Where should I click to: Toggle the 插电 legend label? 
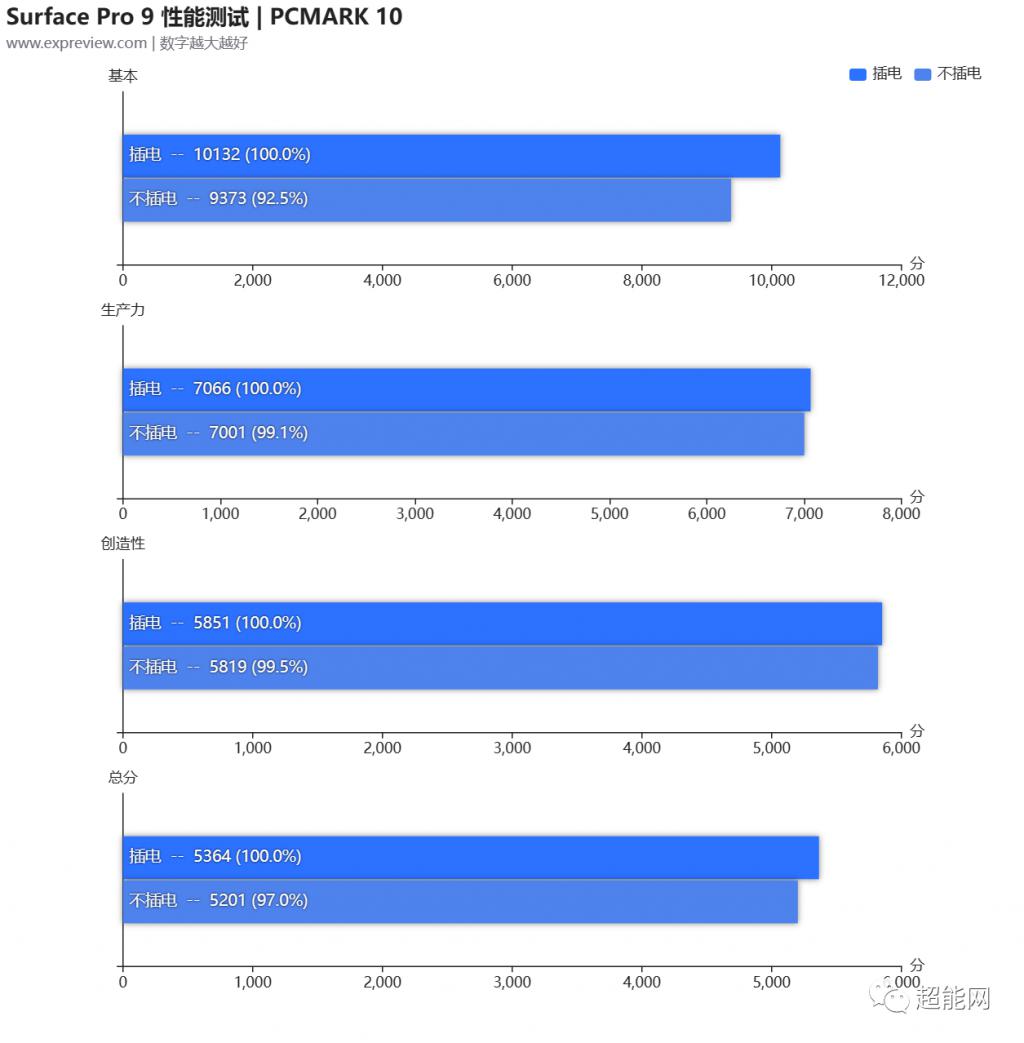click(x=886, y=73)
